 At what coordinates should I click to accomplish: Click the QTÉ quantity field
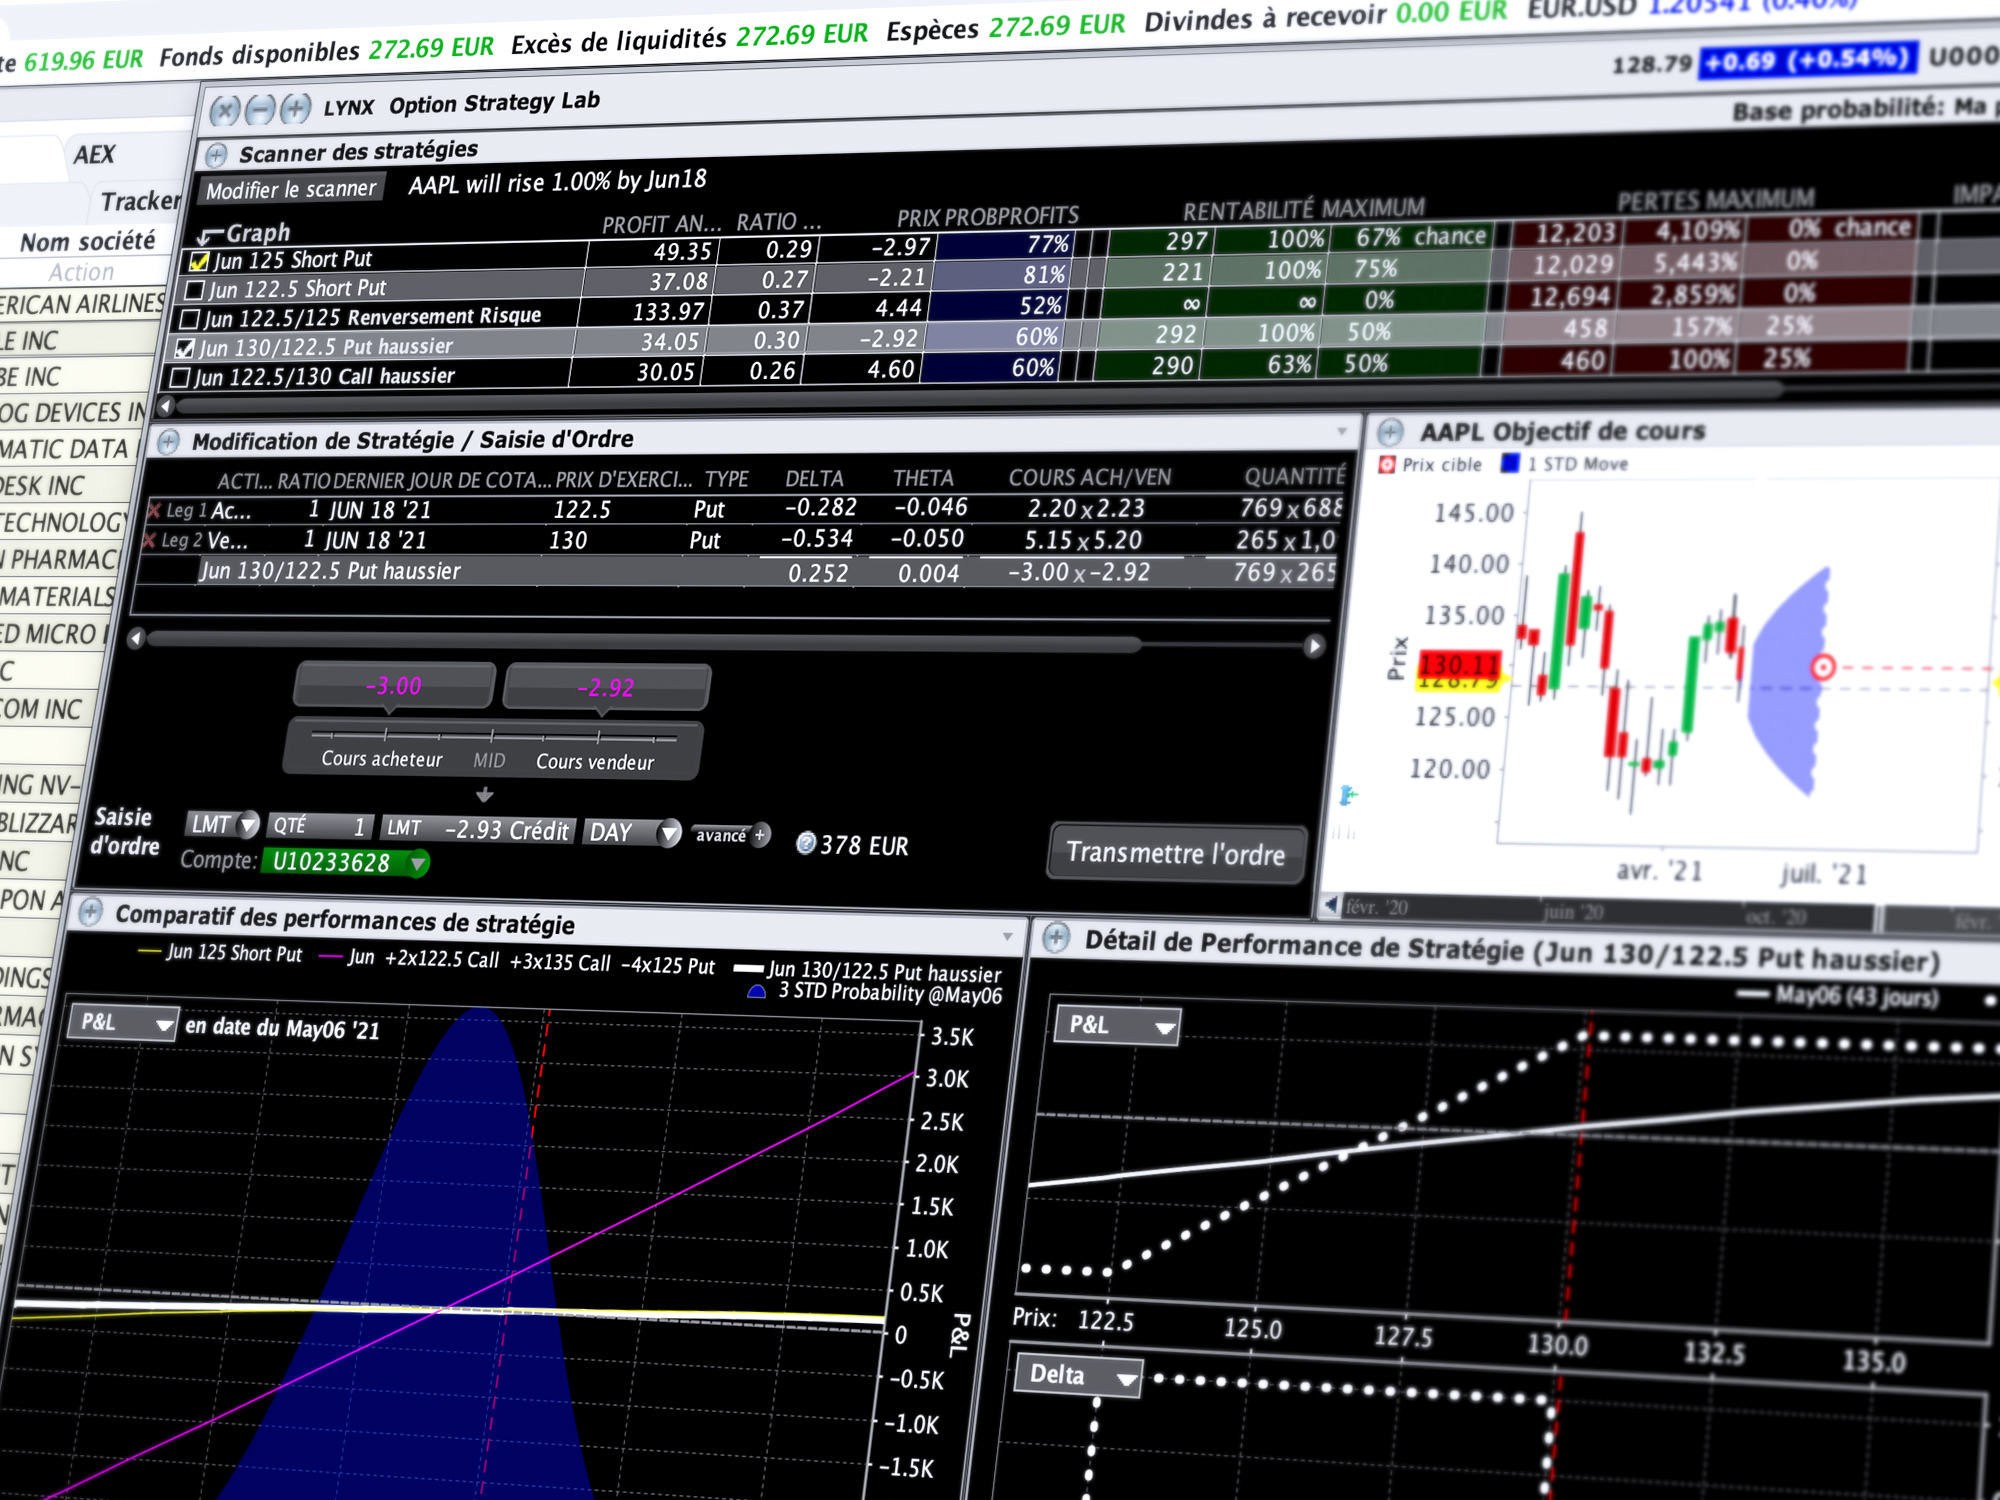click(320, 826)
